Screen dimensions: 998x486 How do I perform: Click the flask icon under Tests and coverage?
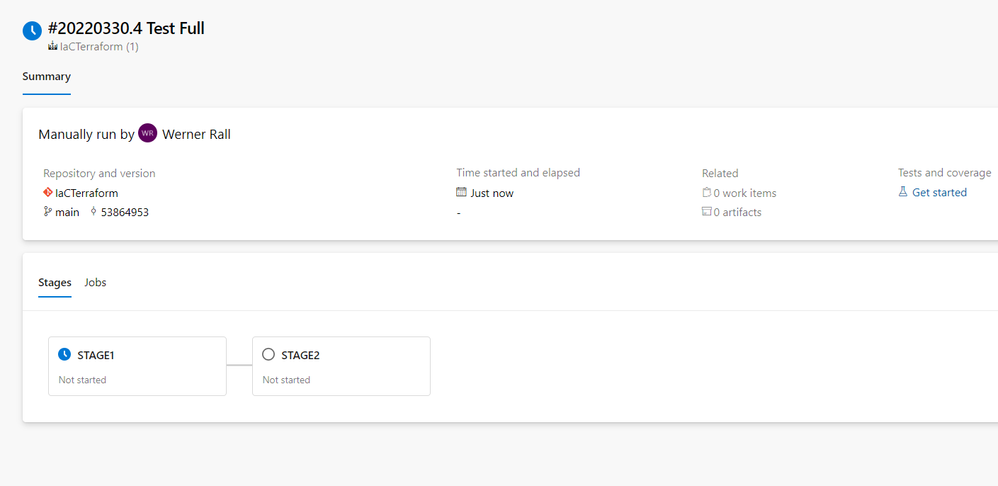pyautogui.click(x=903, y=192)
